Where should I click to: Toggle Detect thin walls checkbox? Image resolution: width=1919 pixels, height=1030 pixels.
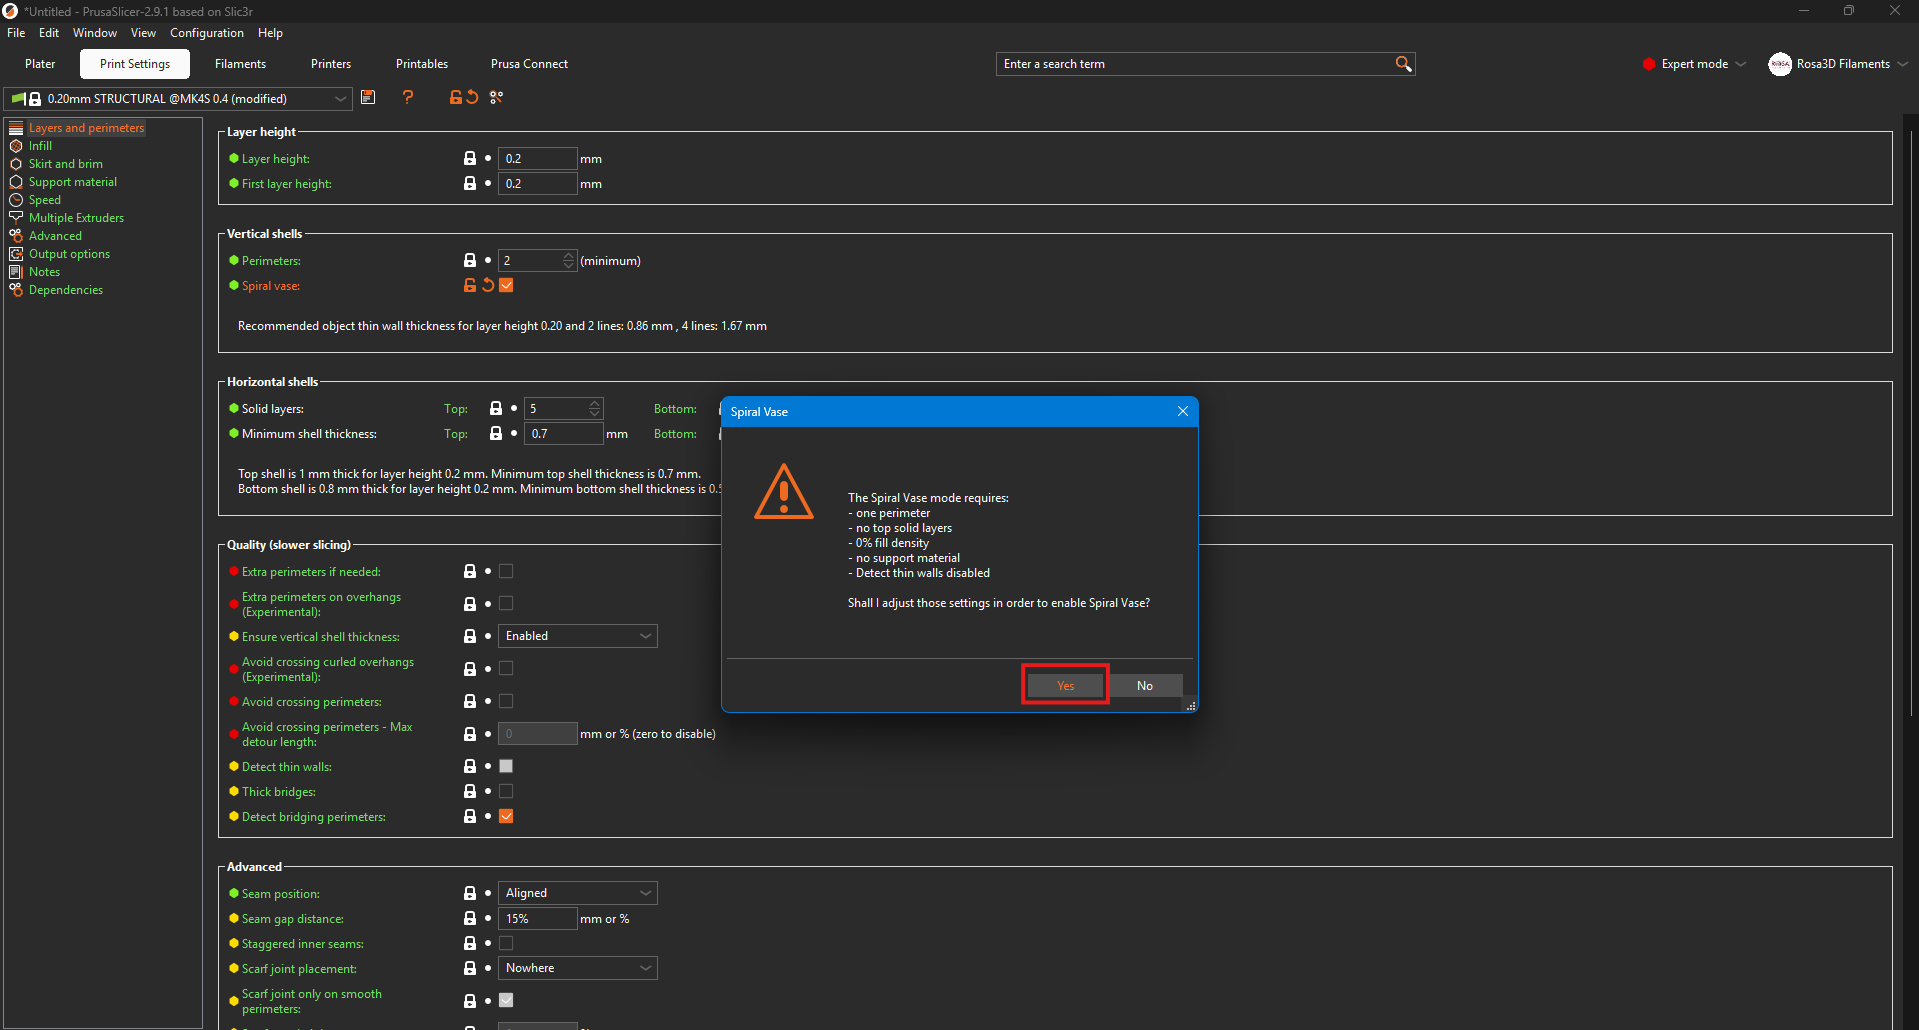coord(506,766)
